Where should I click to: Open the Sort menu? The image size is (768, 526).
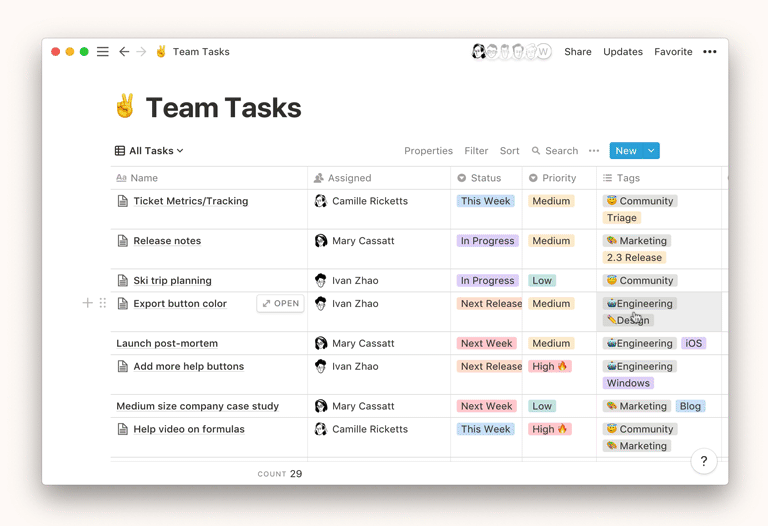[509, 151]
